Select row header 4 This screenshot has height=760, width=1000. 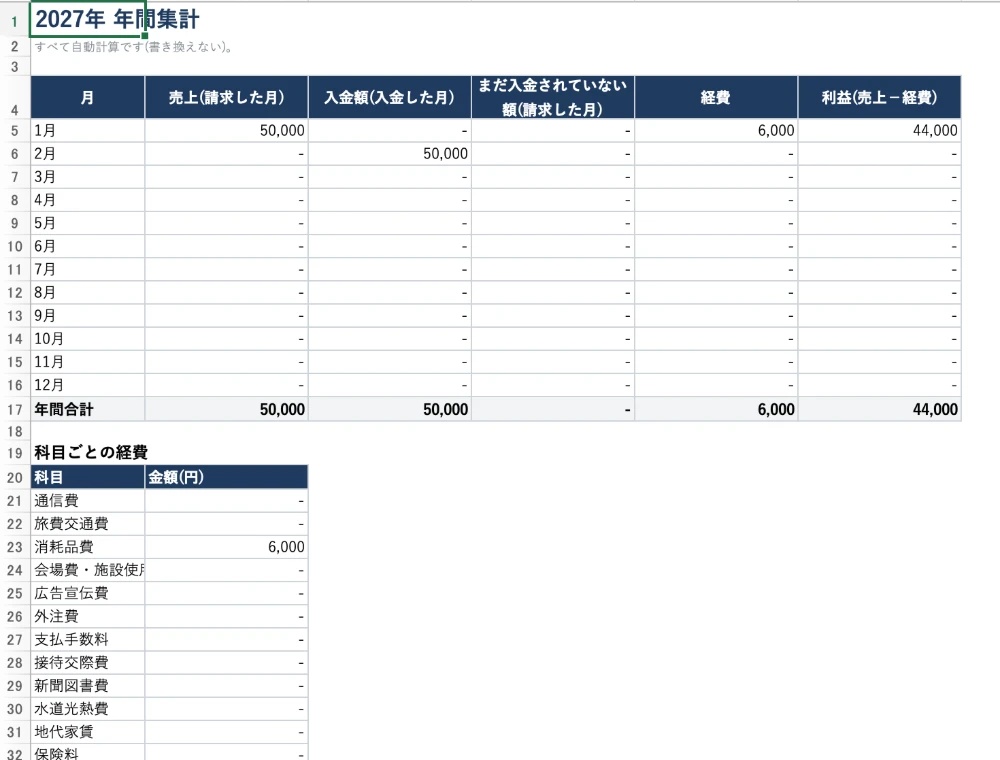pyautogui.click(x=15, y=98)
